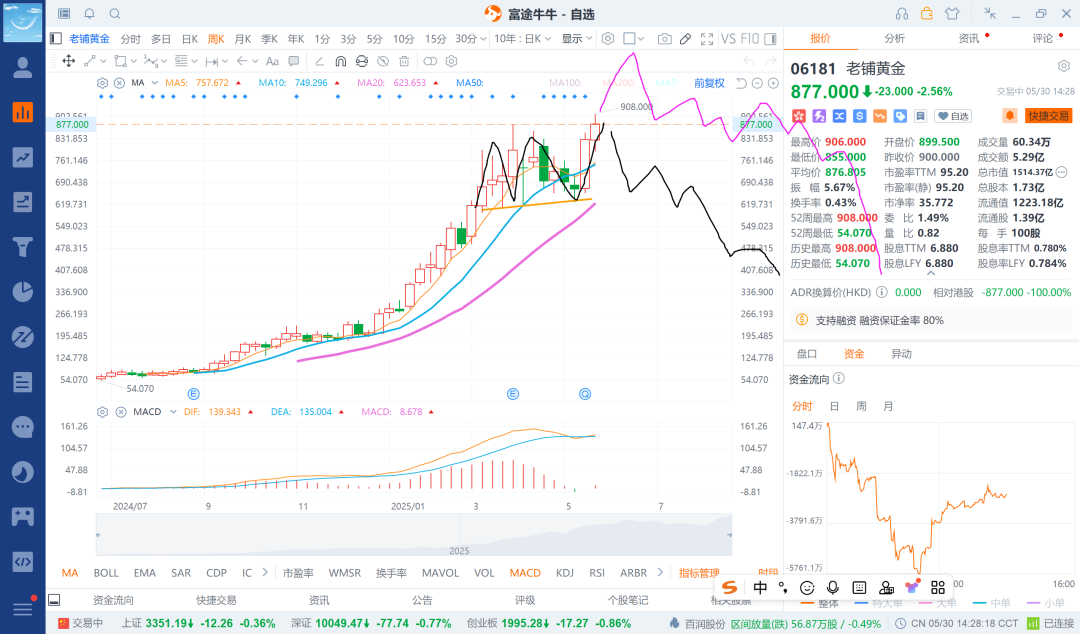Switch to the 评论 tab
This screenshot has height=634, width=1080.
click(x=1043, y=39)
